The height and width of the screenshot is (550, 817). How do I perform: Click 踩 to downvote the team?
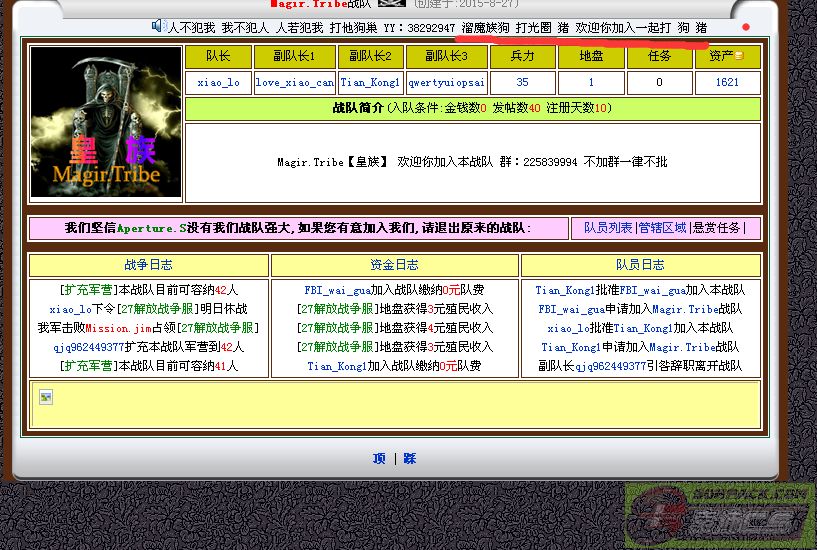(x=410, y=458)
